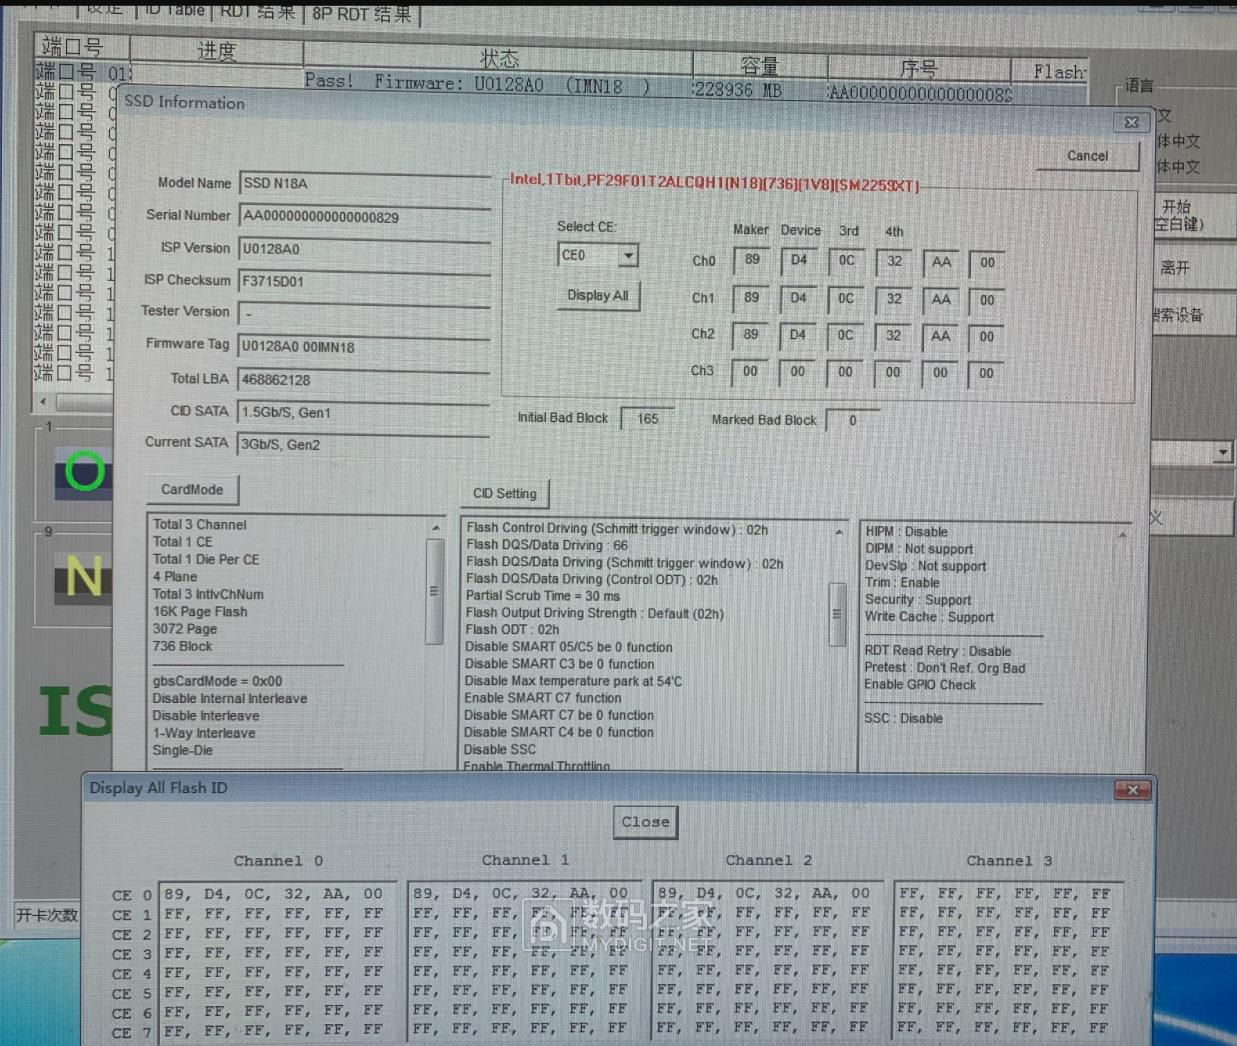
Task: Click the Initial Bad Block value box
Action: 647,419
